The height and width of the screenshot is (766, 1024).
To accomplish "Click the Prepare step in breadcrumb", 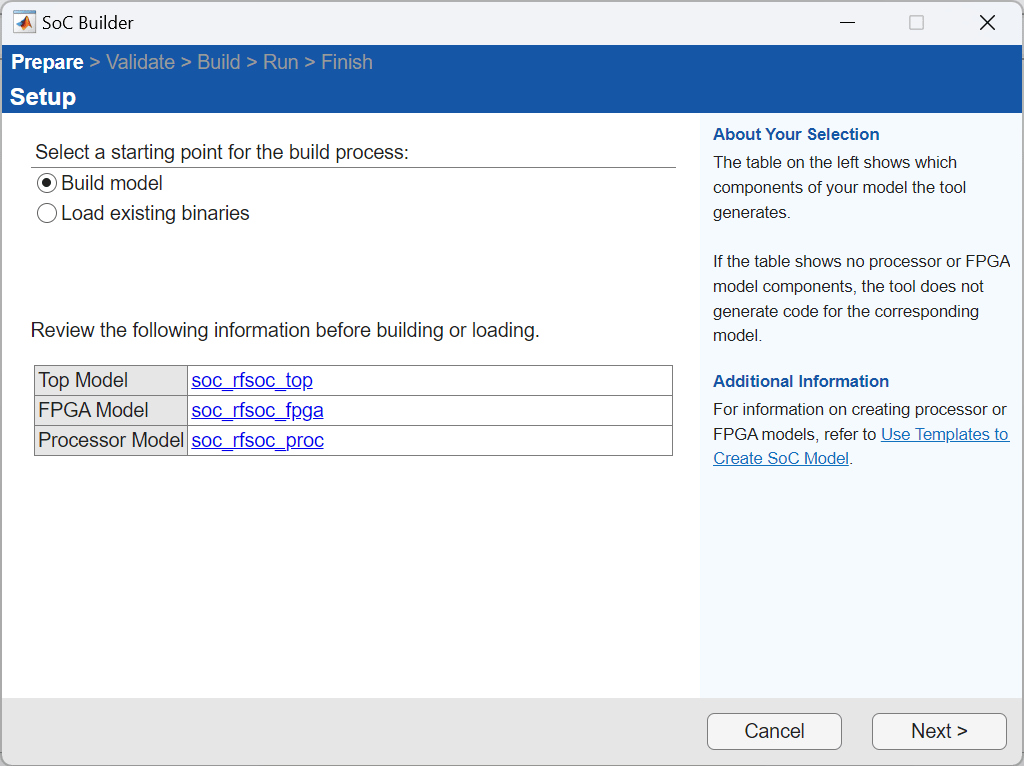I will (x=47, y=62).
